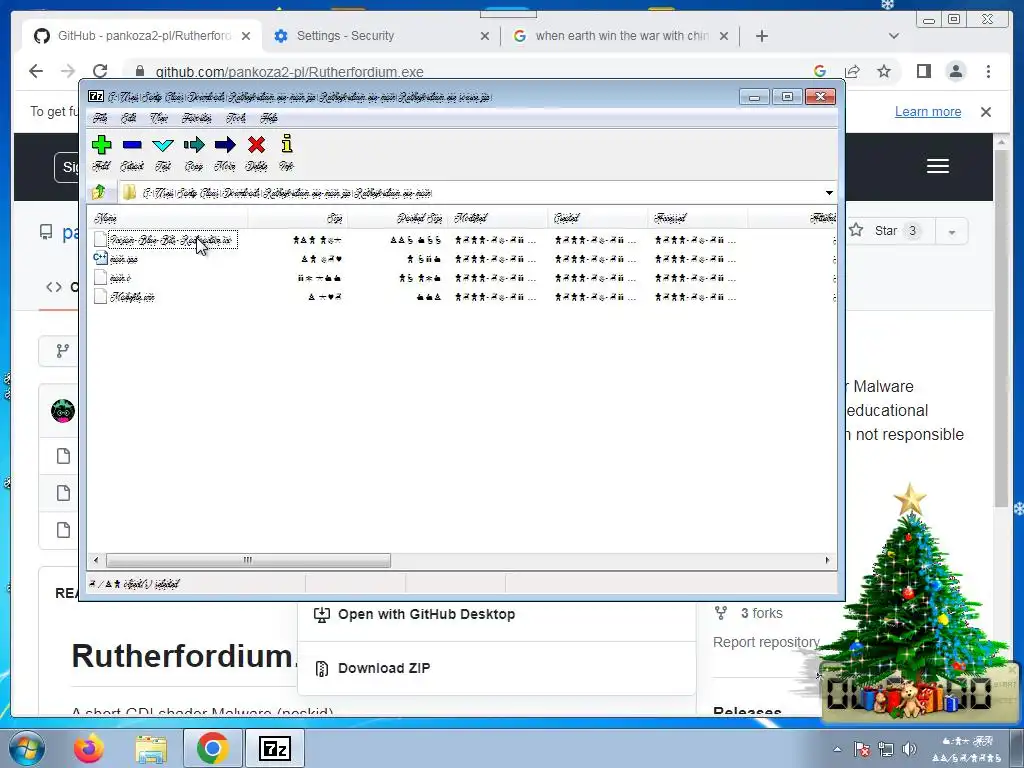Click Download ZIP on GitHub
Image resolution: width=1024 pixels, height=768 pixels.
tap(374, 668)
